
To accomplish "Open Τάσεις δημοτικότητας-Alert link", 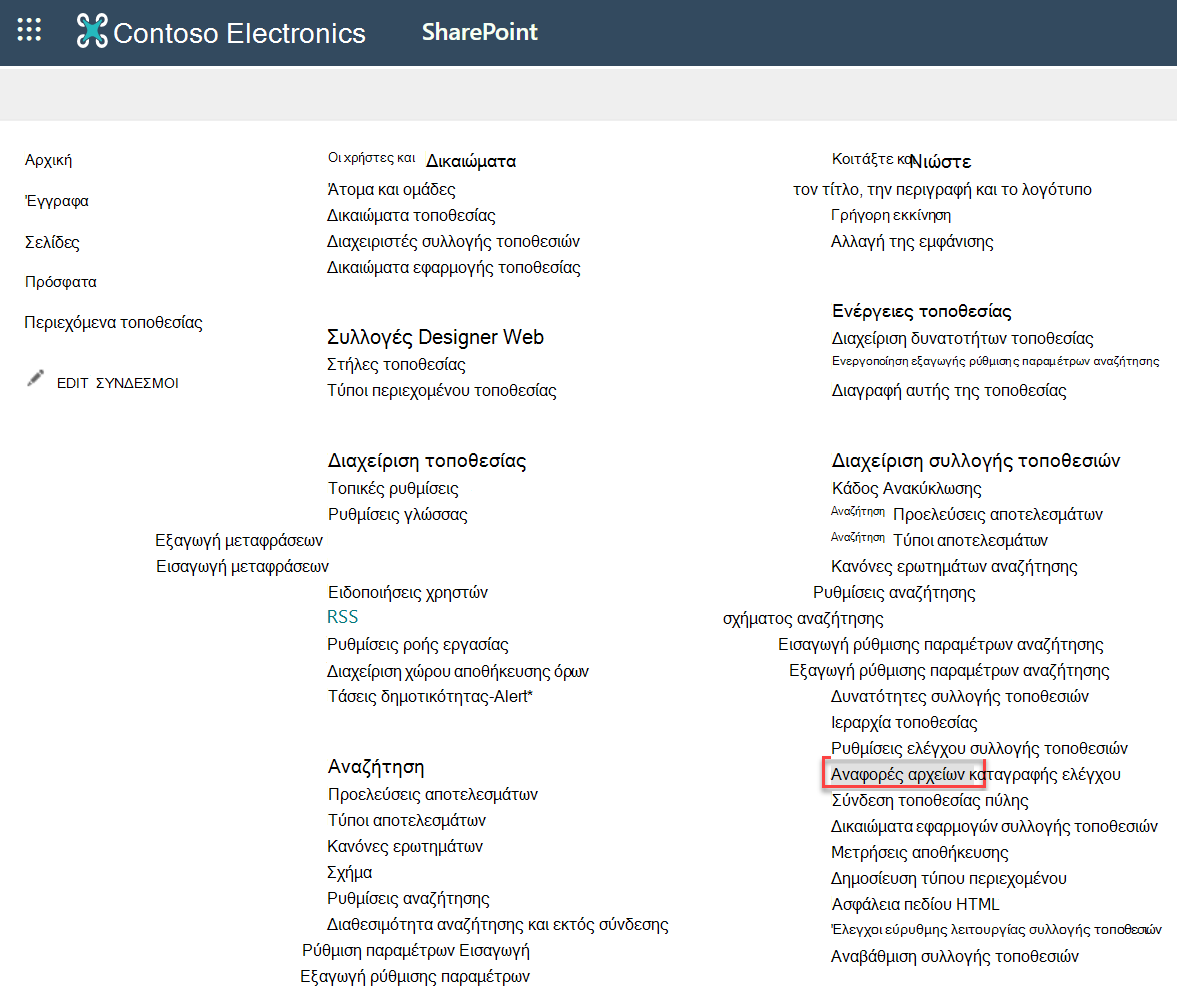I will [x=430, y=696].
